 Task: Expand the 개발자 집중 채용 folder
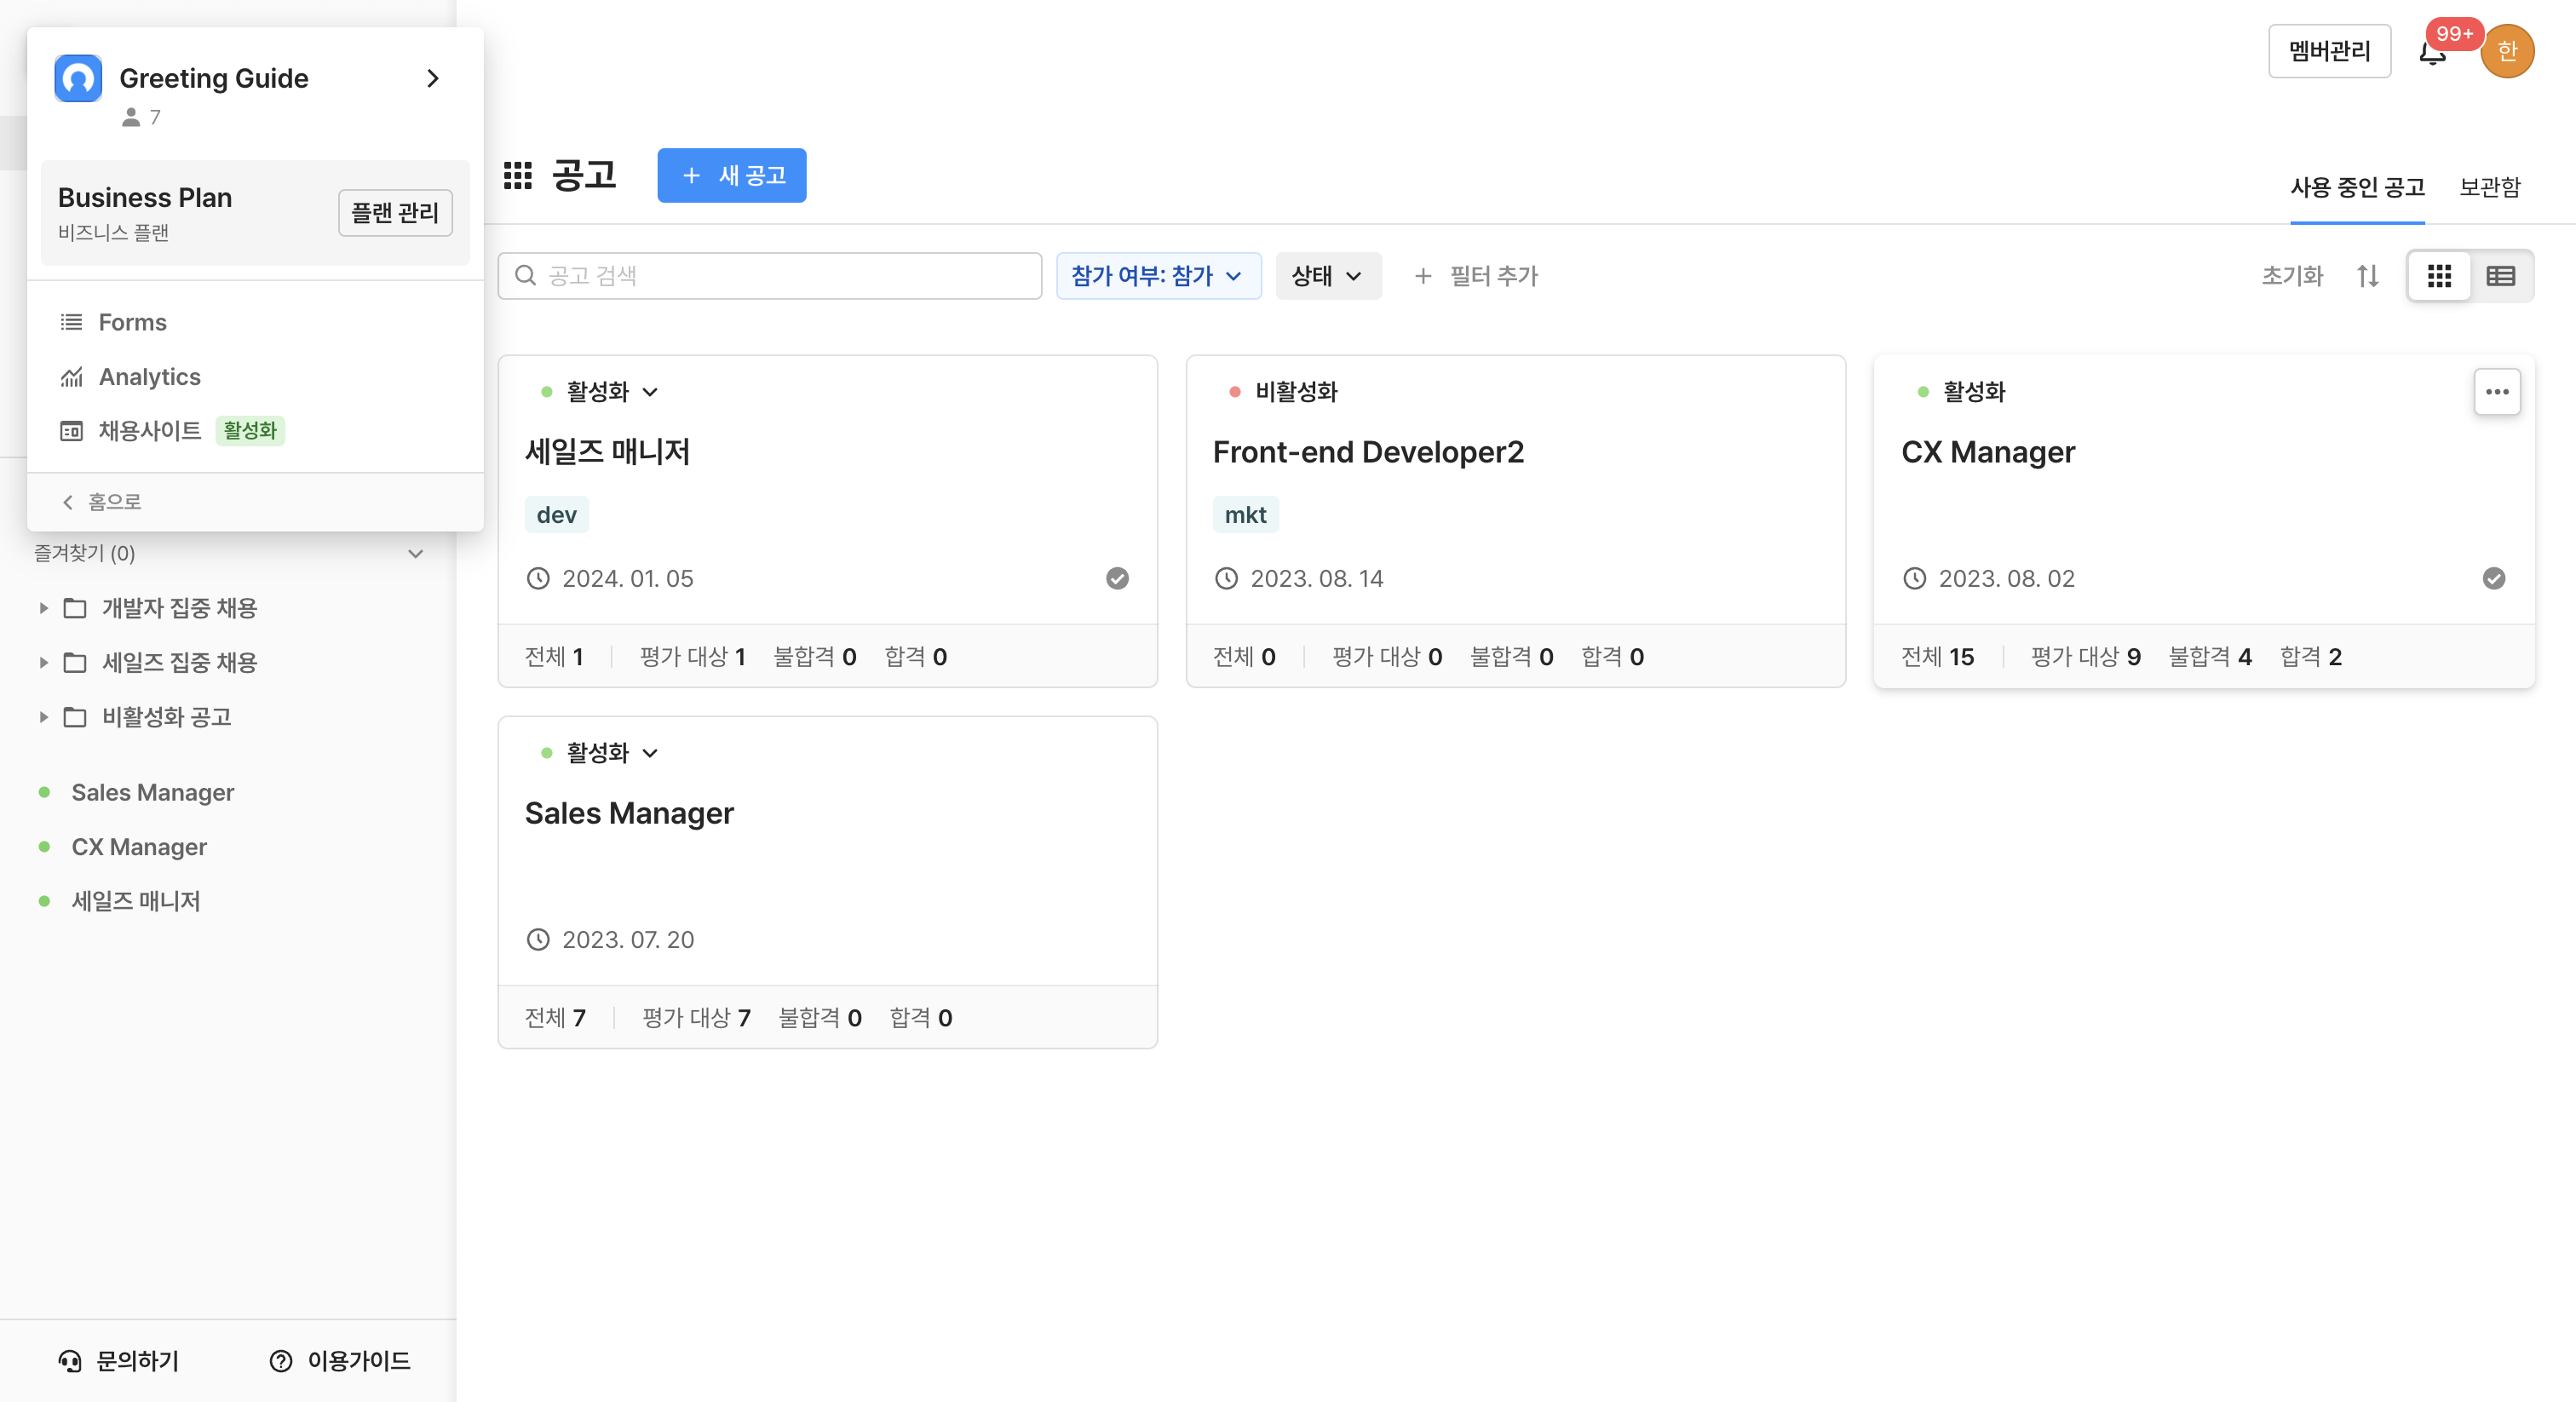click(x=43, y=608)
